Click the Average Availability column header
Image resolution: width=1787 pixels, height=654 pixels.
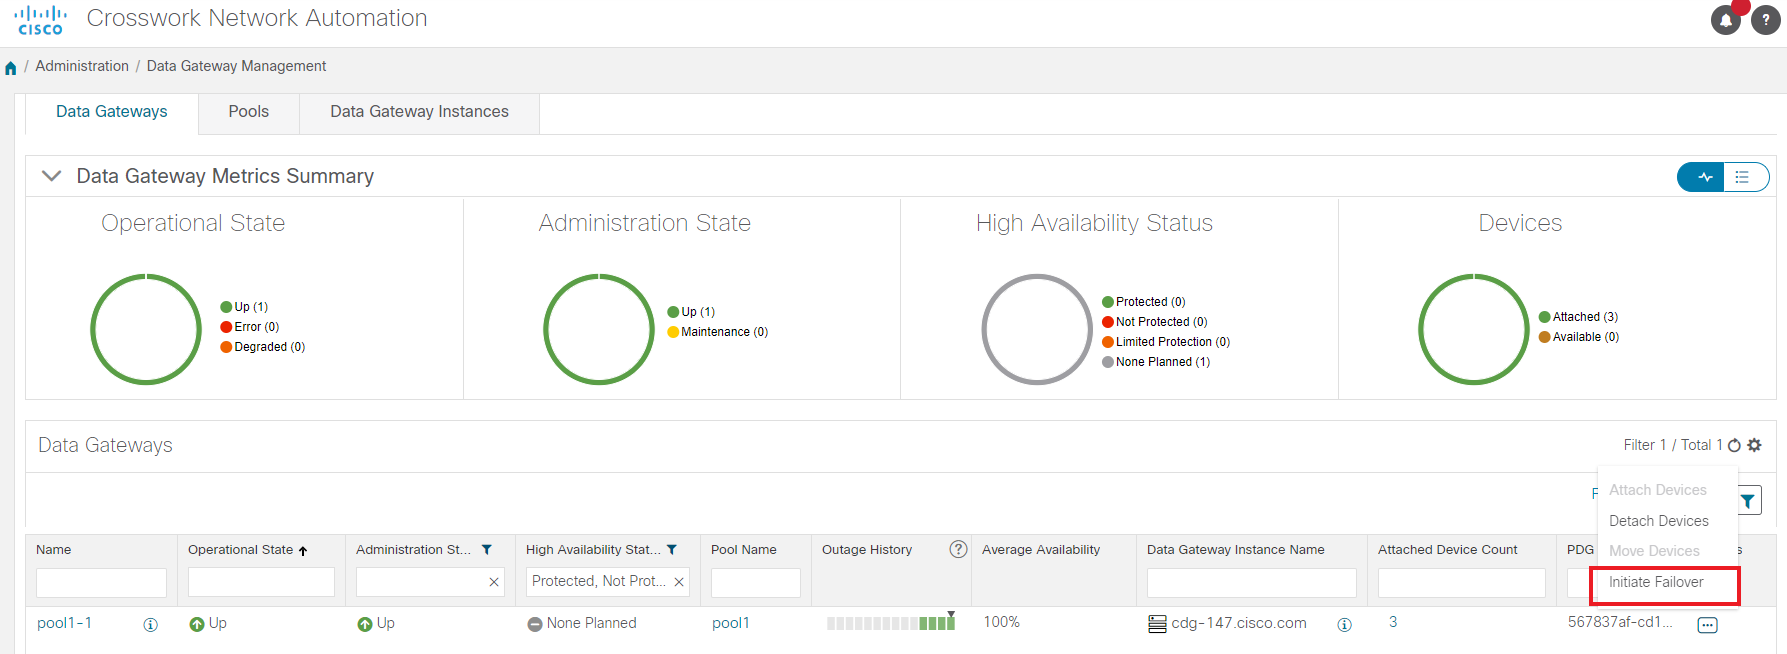point(1041,550)
